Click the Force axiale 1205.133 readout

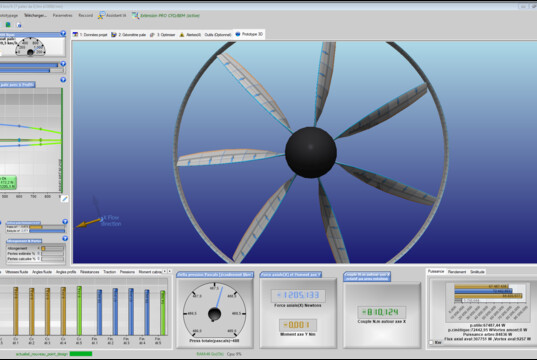tap(298, 295)
